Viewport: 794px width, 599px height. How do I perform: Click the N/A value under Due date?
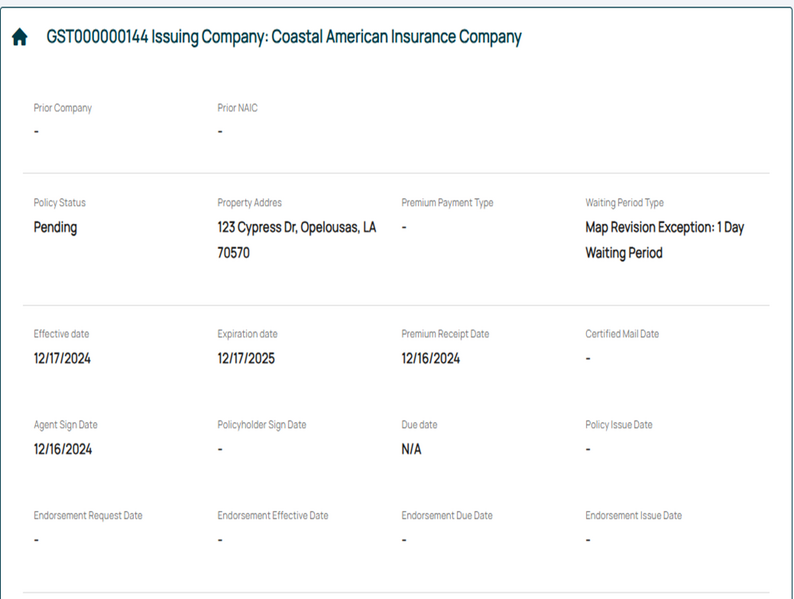(x=411, y=449)
